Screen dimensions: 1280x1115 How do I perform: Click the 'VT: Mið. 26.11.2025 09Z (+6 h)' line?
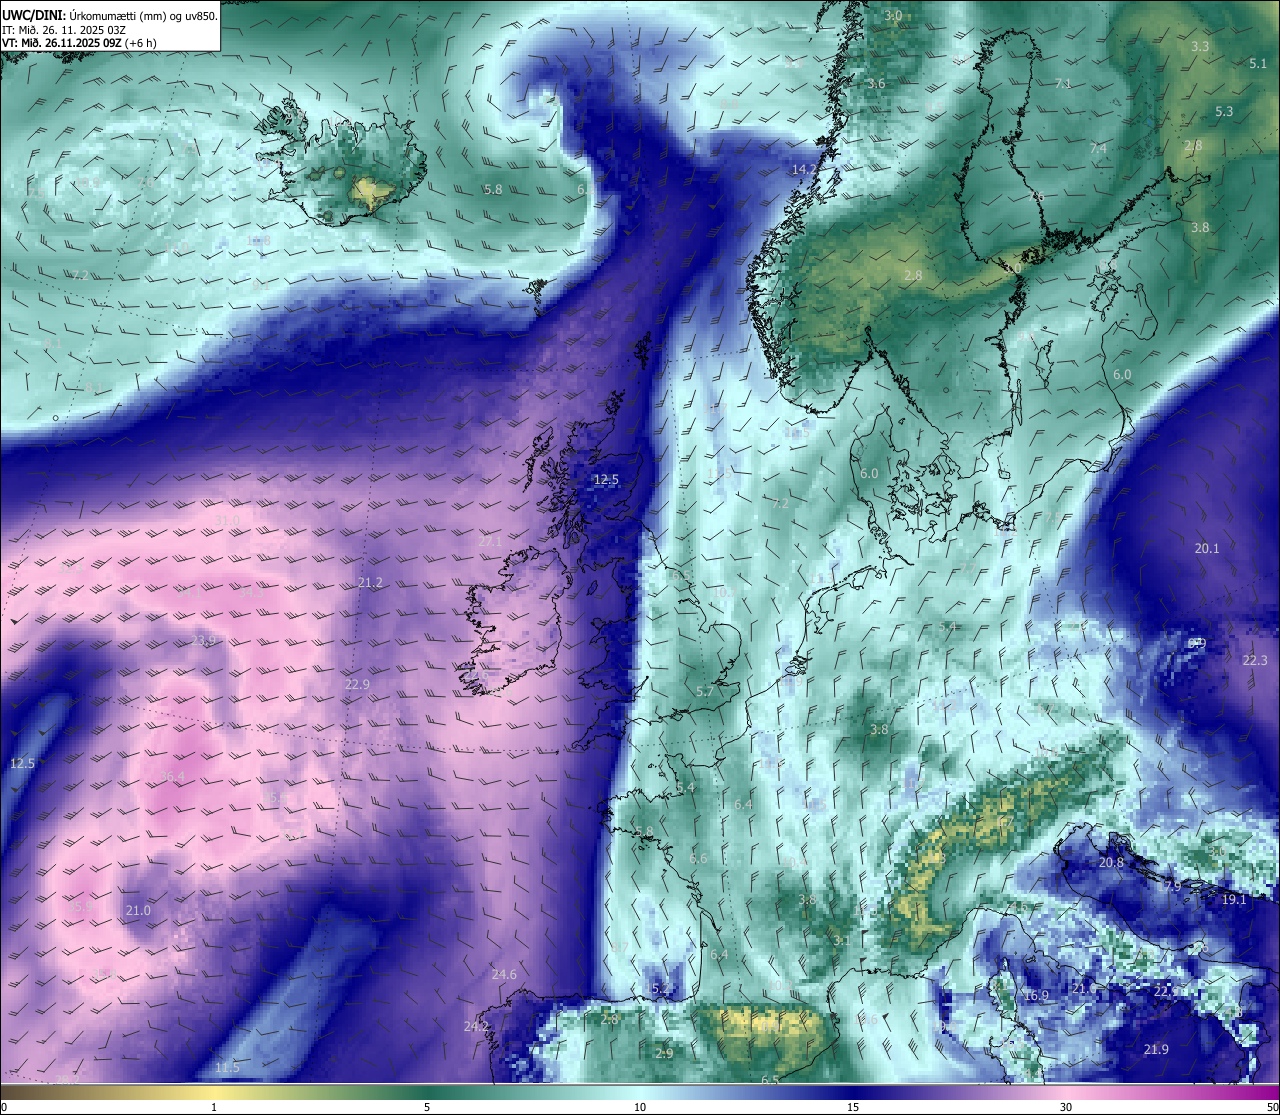[x=78, y=43]
